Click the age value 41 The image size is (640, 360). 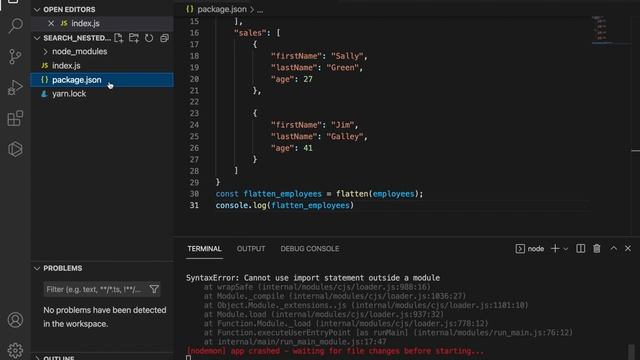coord(308,148)
